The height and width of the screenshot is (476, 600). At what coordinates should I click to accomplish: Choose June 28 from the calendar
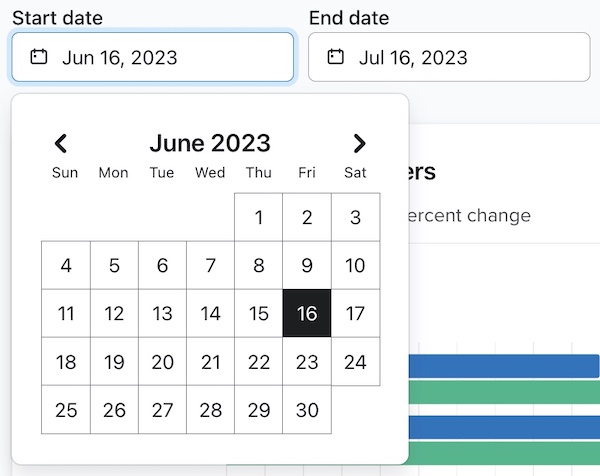click(x=210, y=410)
